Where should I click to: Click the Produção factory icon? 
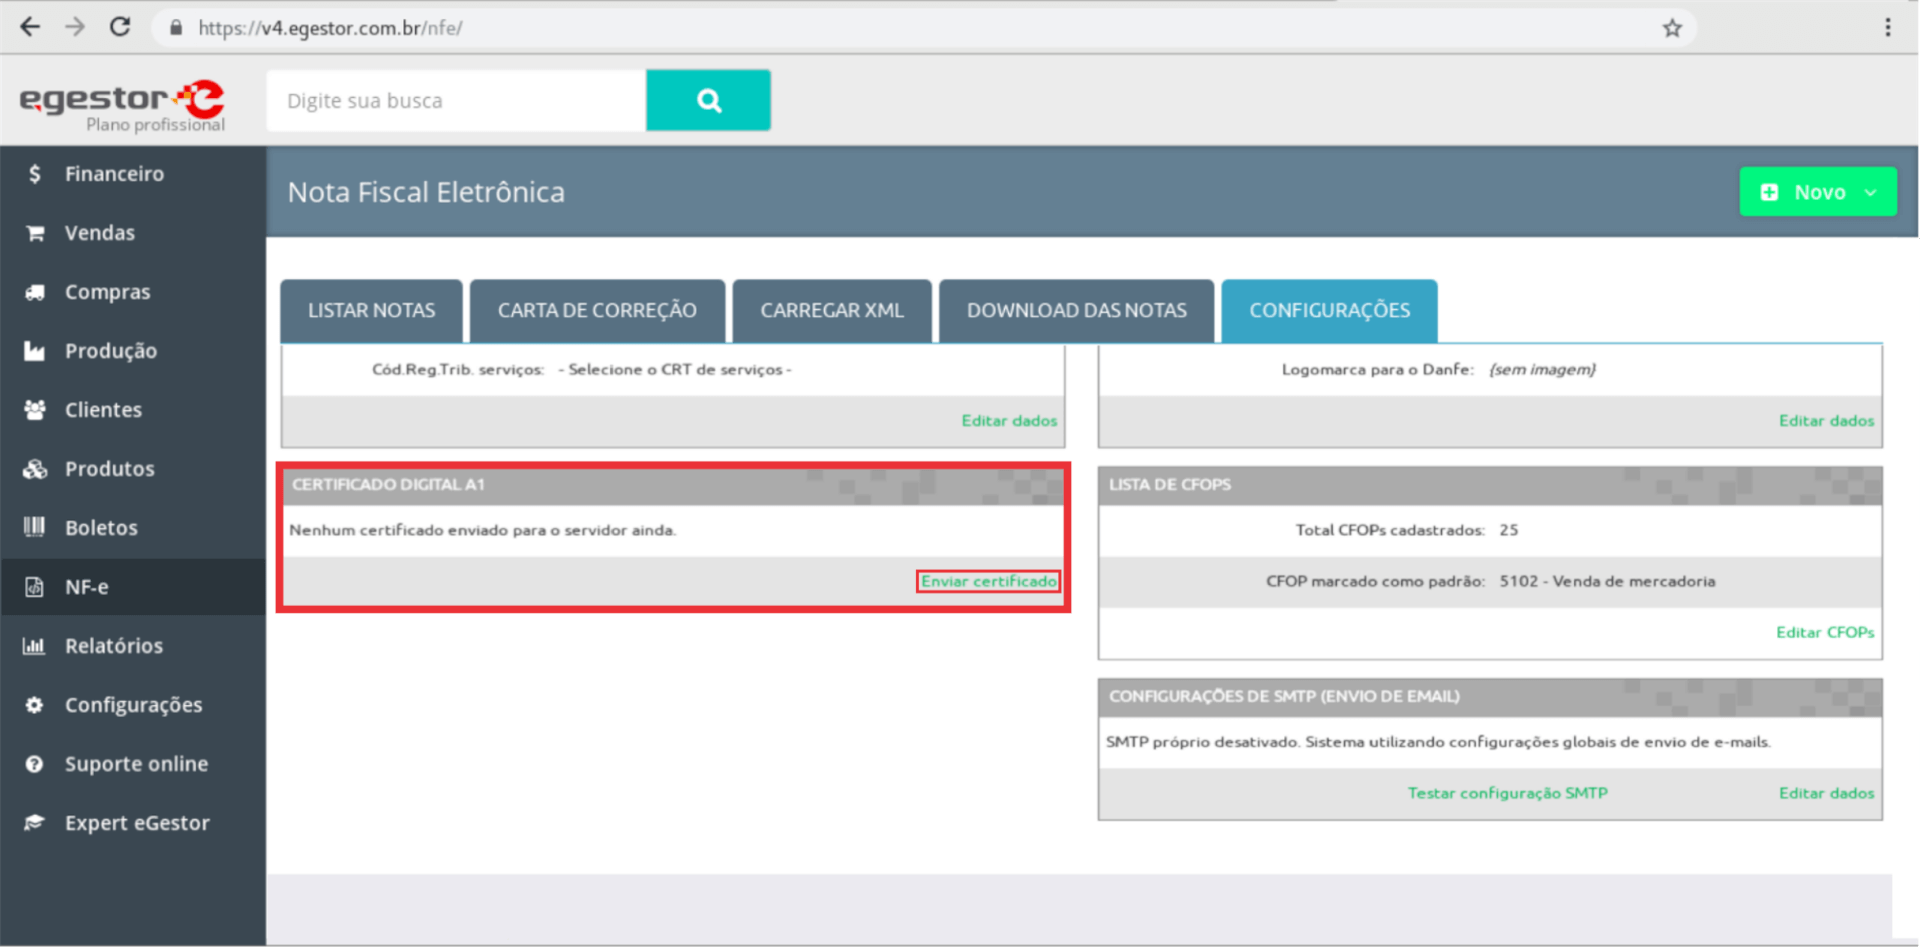35,351
